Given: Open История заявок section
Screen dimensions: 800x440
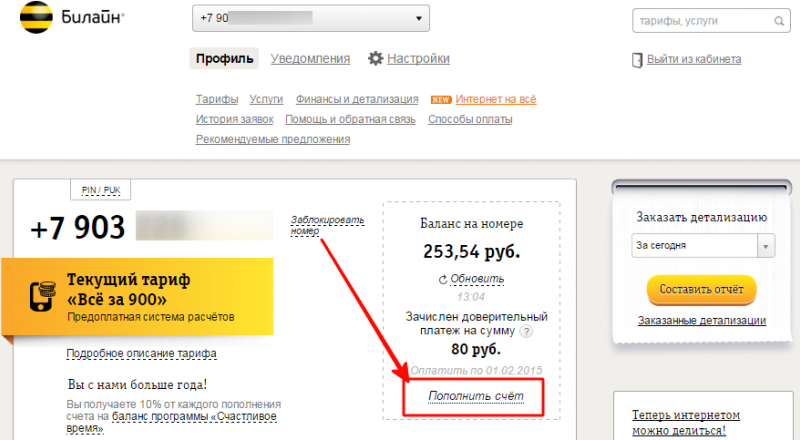Looking at the screenshot, I should pos(235,119).
